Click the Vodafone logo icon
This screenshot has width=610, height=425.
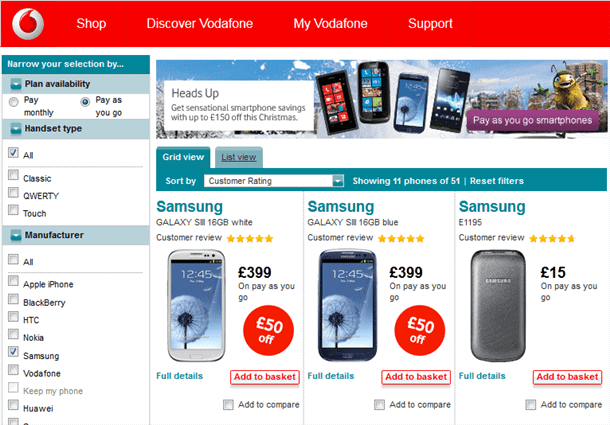(28, 24)
